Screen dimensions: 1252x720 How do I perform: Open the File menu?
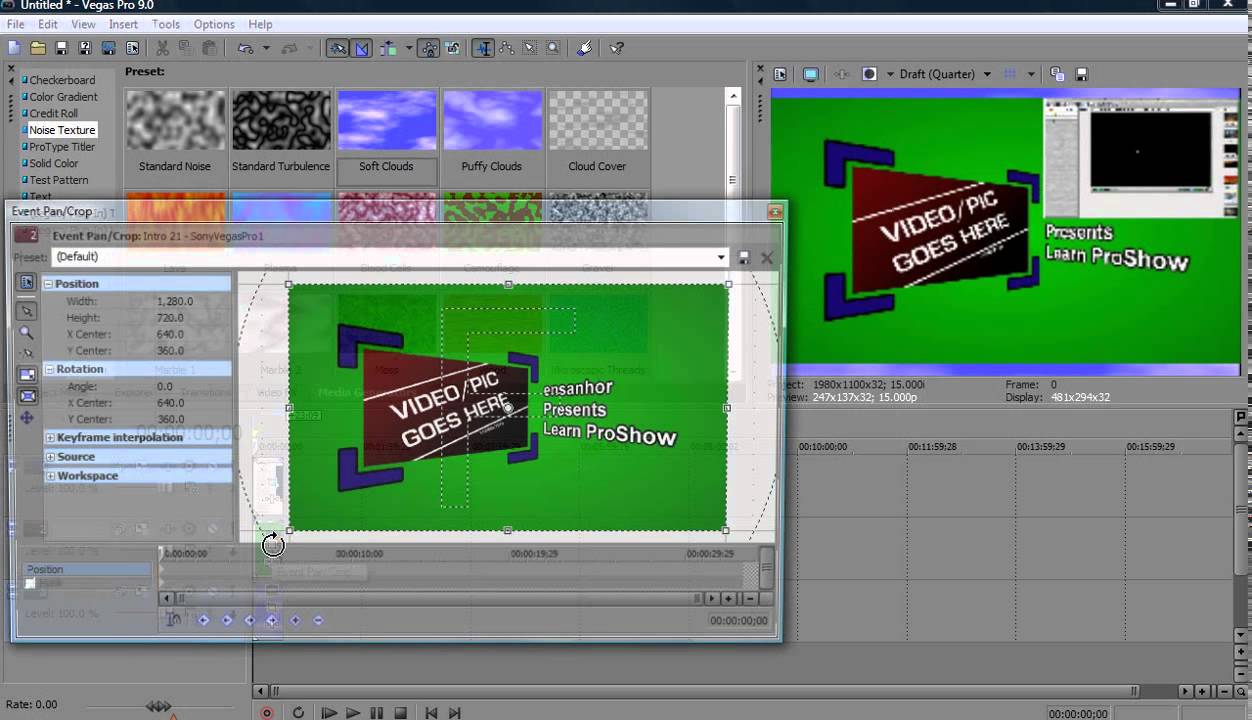(x=15, y=24)
